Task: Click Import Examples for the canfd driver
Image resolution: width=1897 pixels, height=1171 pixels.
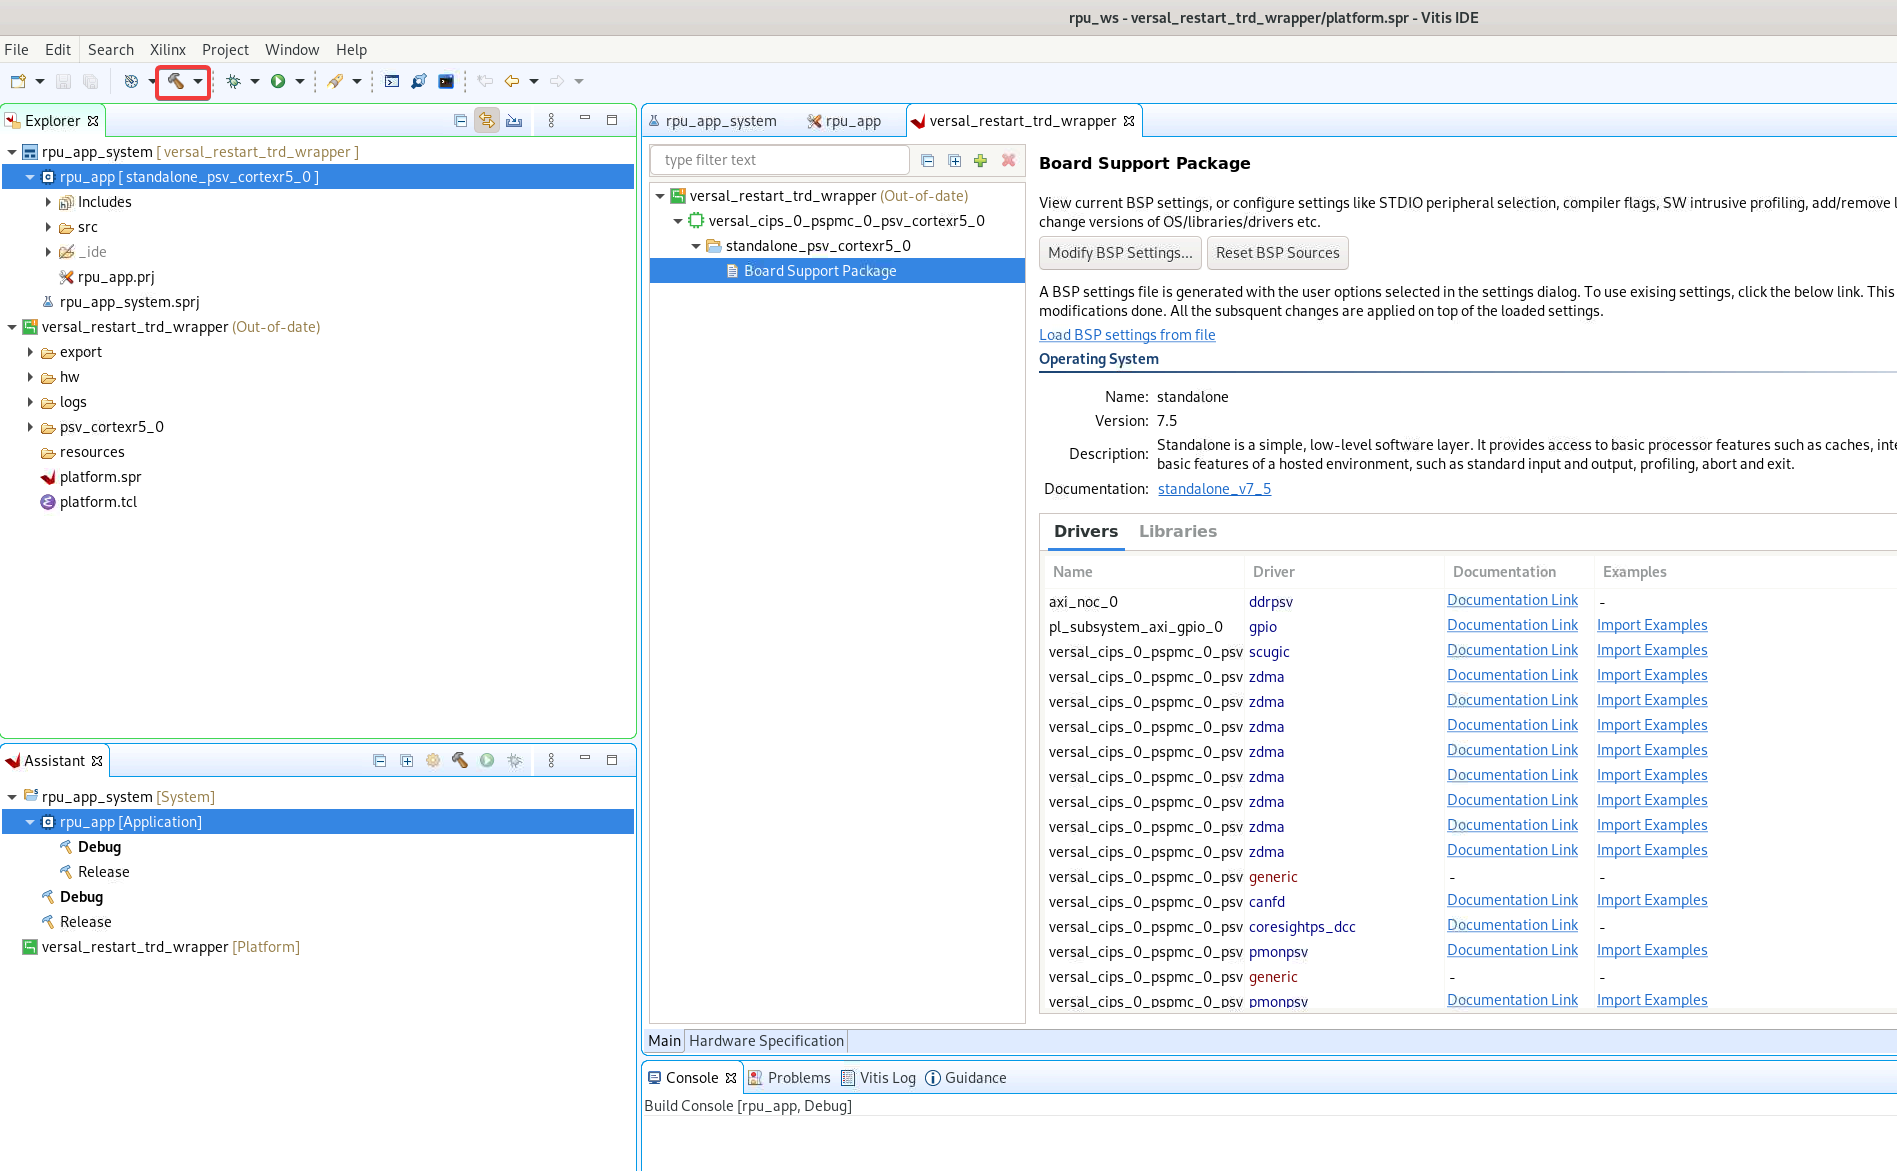Action: [1652, 900]
